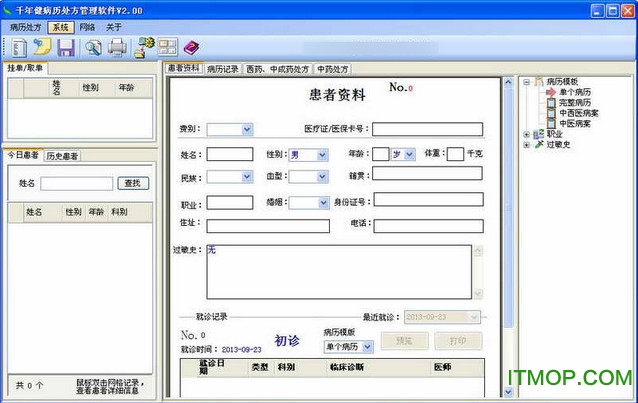
Task: Click the yellow pinned note icon
Action: click(42, 47)
